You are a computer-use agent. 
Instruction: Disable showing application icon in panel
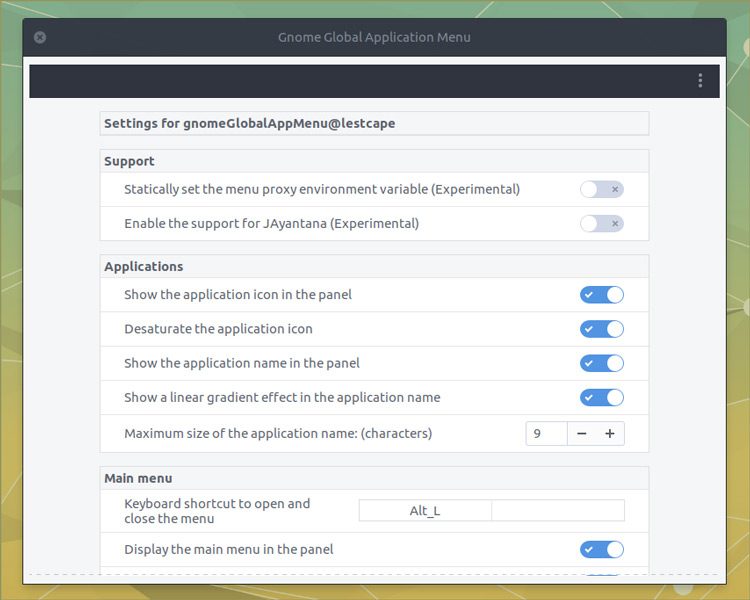point(602,295)
